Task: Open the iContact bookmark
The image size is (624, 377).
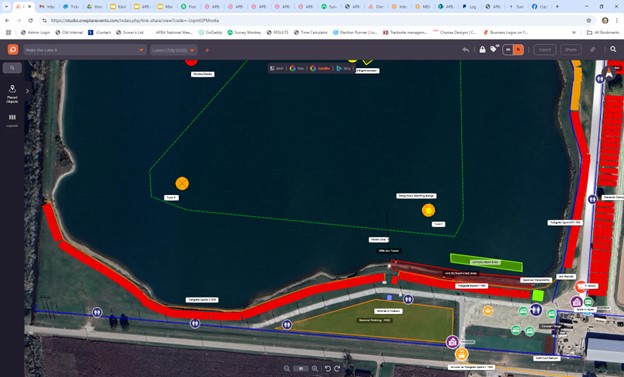Action: coord(99,32)
